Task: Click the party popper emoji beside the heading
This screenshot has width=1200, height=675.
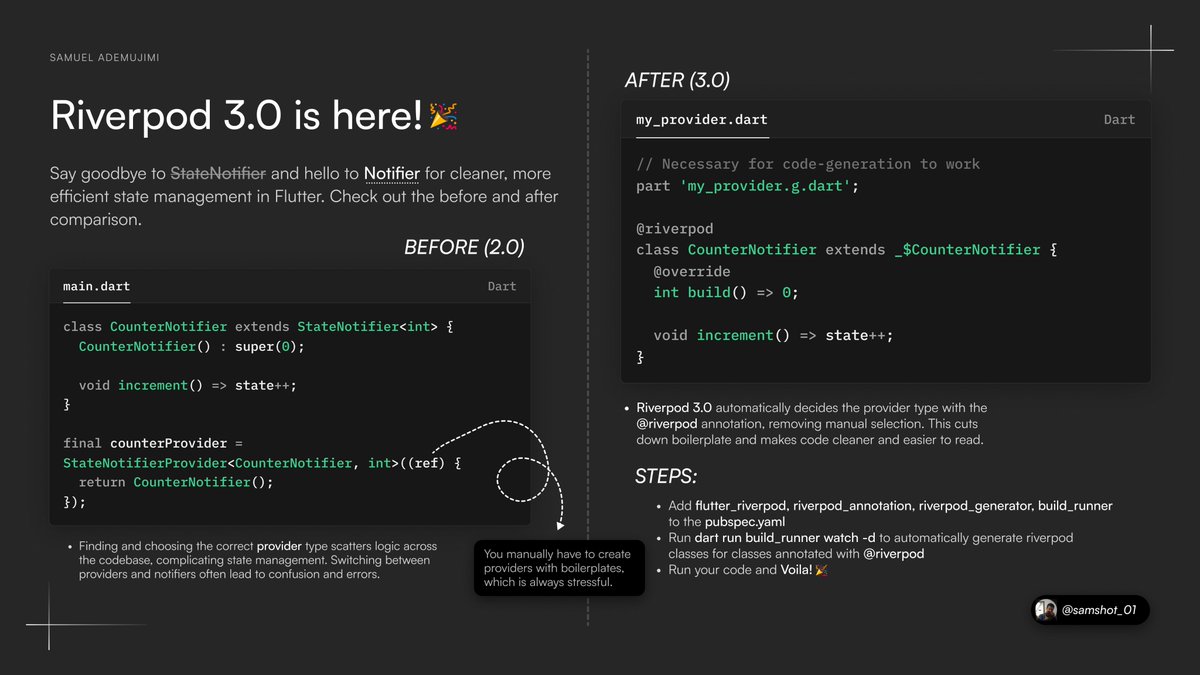Action: (x=443, y=117)
